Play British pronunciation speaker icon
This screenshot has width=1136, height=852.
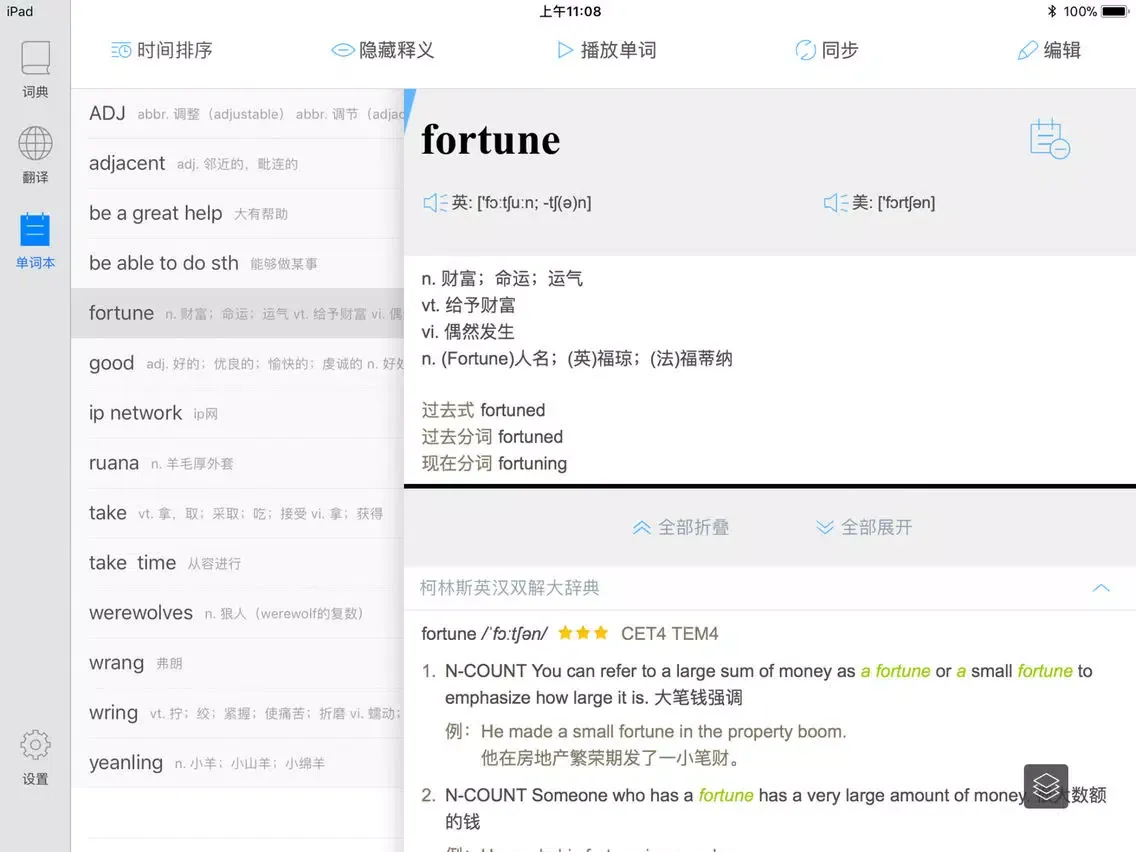coord(435,203)
